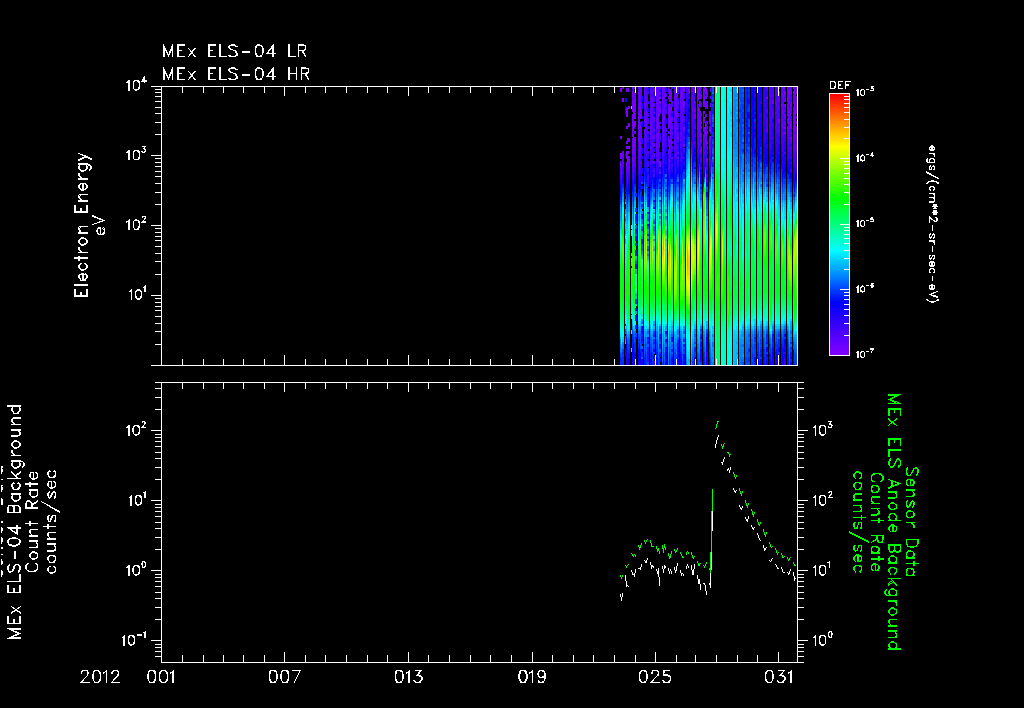Click the green 'MEx ELS Anode Background' label
Viewport: 1024px width, 708px height.
893,522
